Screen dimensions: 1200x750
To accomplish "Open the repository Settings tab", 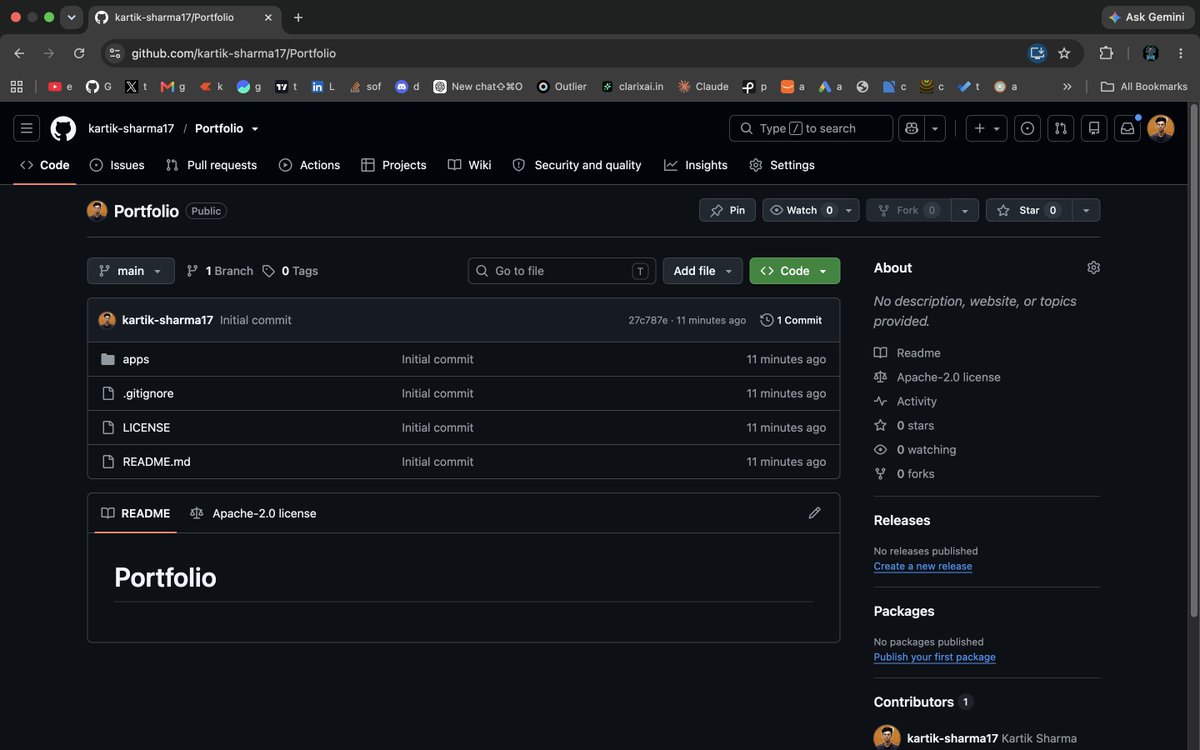I will [782, 165].
